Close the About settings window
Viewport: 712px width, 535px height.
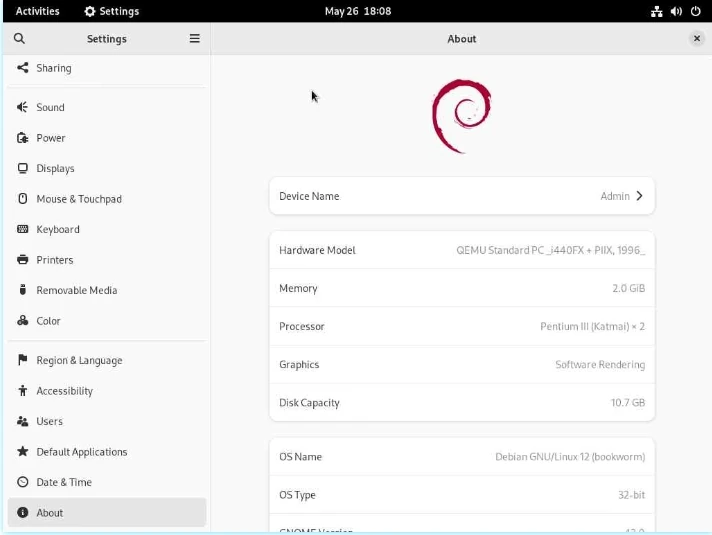pyautogui.click(x=697, y=39)
